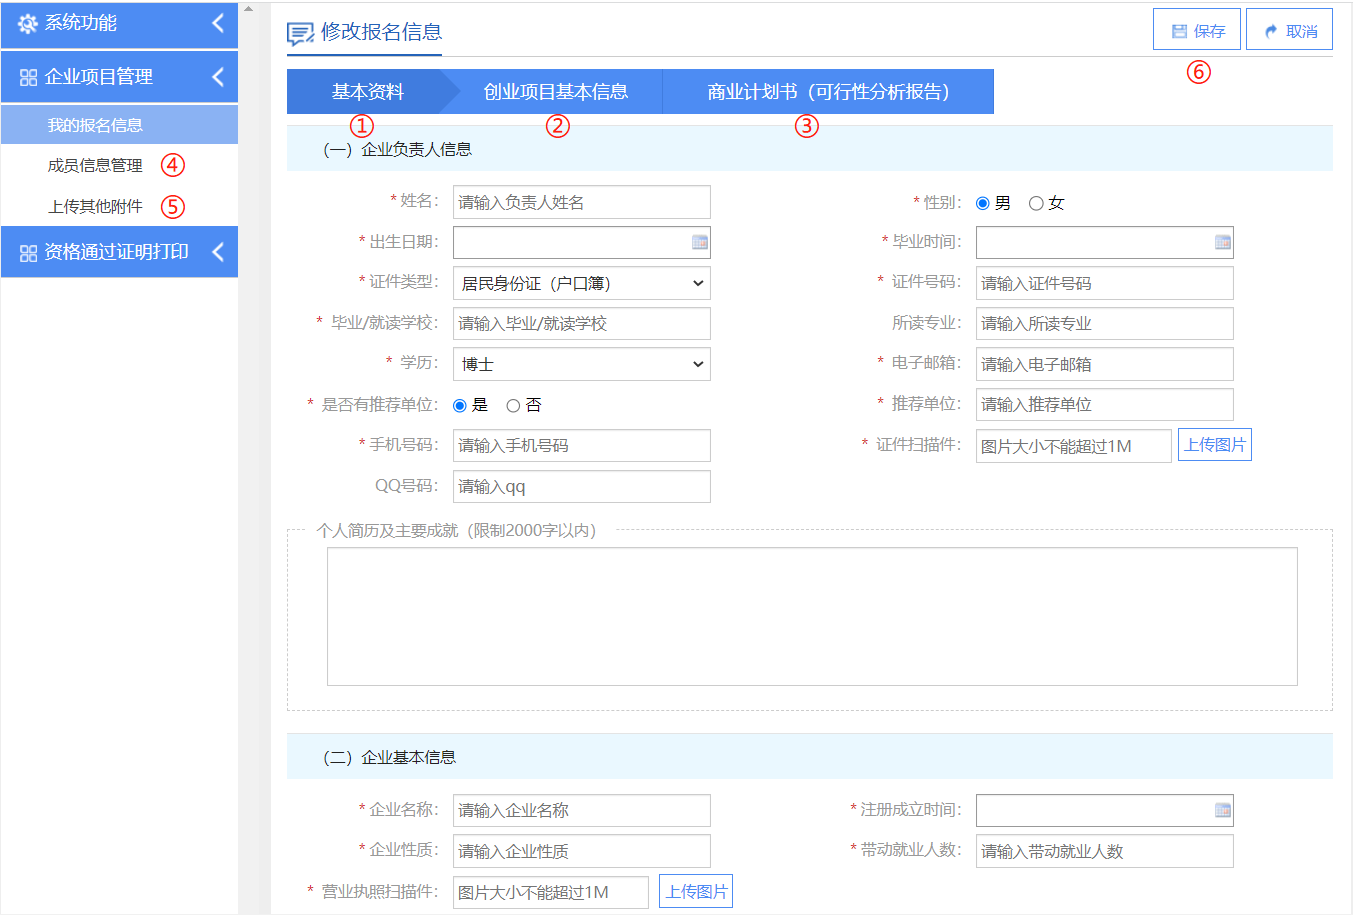1353x915 pixels.
Task: Click the 营业执照扫描件 file path field
Action: pyautogui.click(x=551, y=892)
